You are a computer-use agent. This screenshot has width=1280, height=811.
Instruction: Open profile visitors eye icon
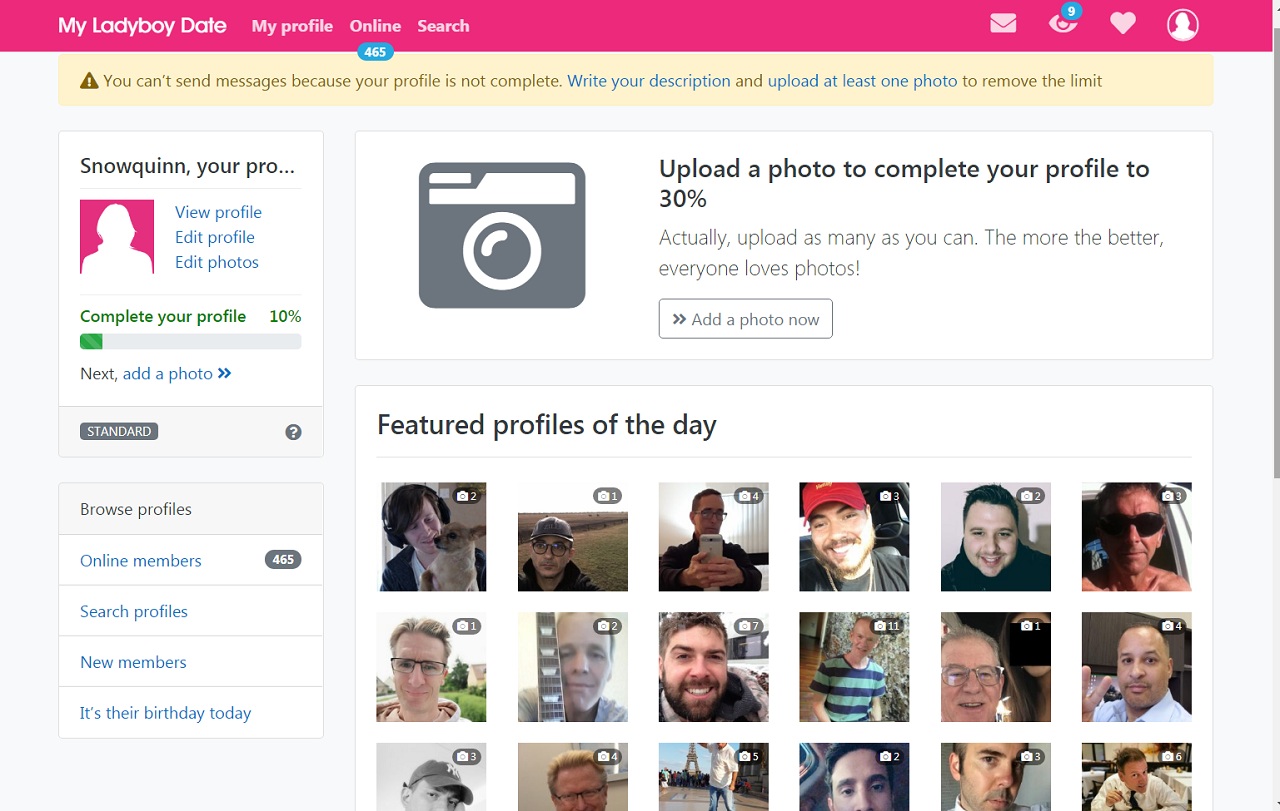(1062, 24)
